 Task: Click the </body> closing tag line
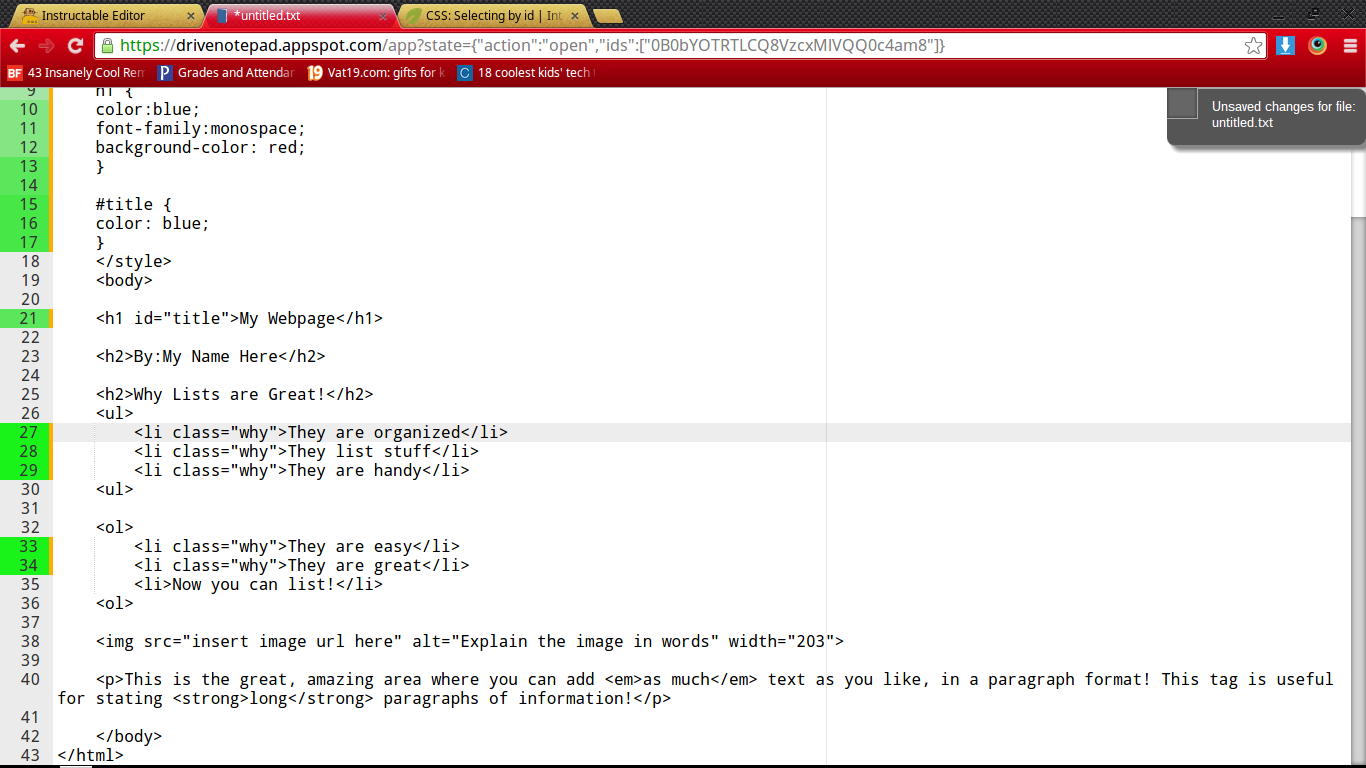coord(129,736)
